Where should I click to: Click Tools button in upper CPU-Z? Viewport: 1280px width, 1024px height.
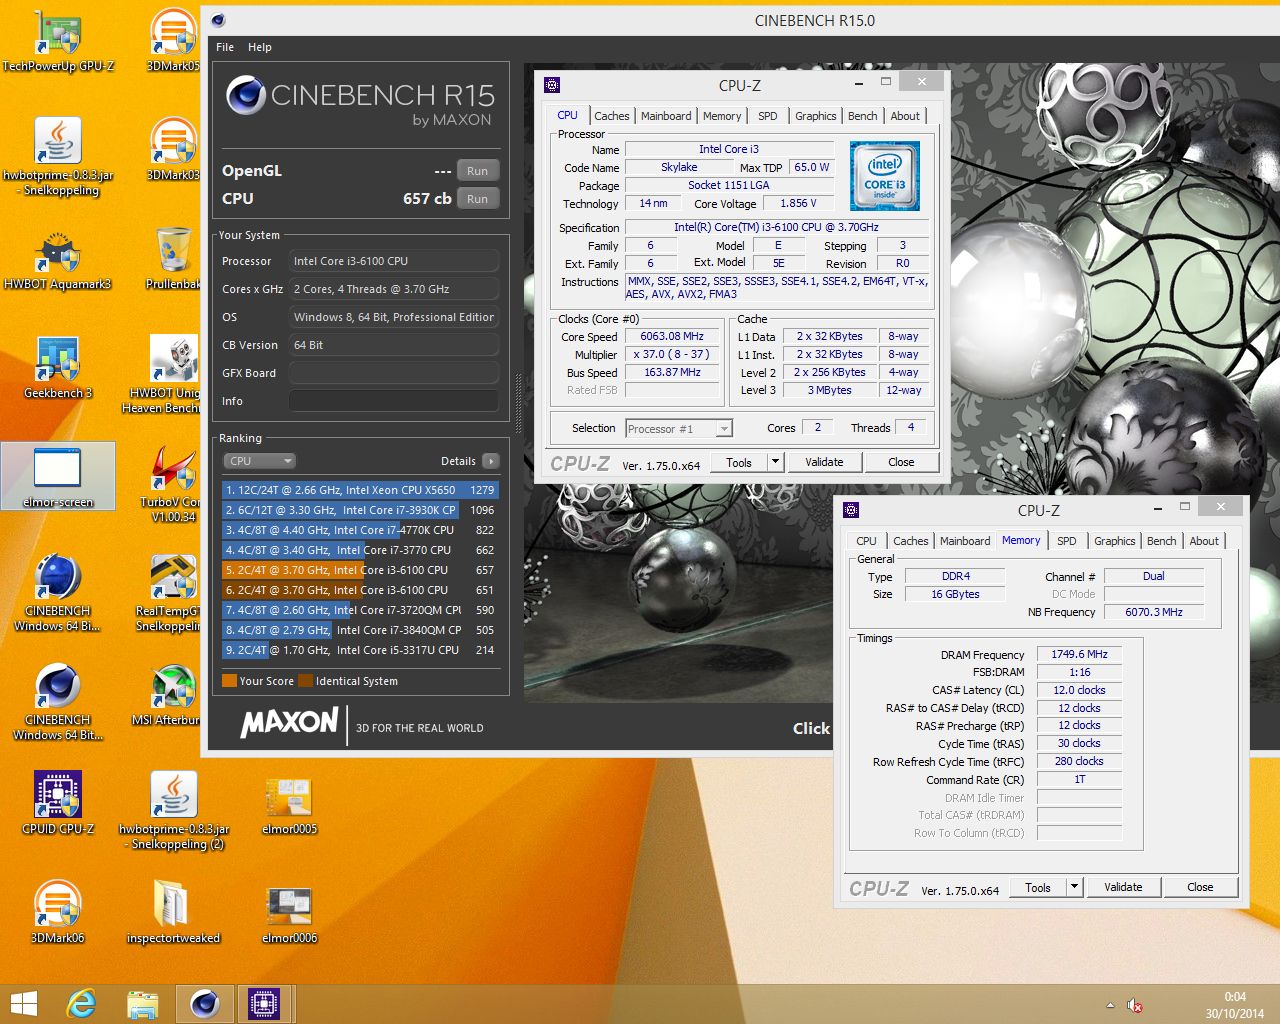(739, 462)
